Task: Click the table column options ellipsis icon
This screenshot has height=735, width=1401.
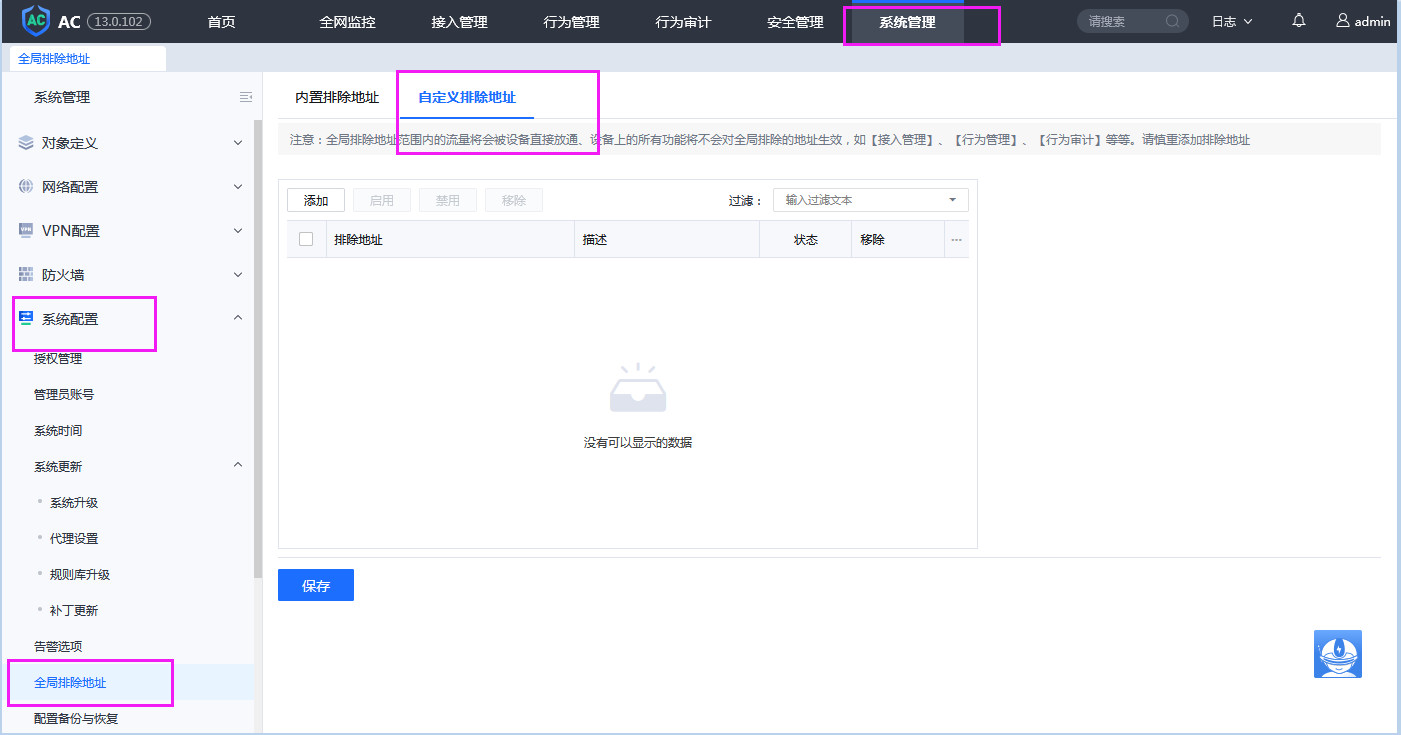Action: (956, 240)
